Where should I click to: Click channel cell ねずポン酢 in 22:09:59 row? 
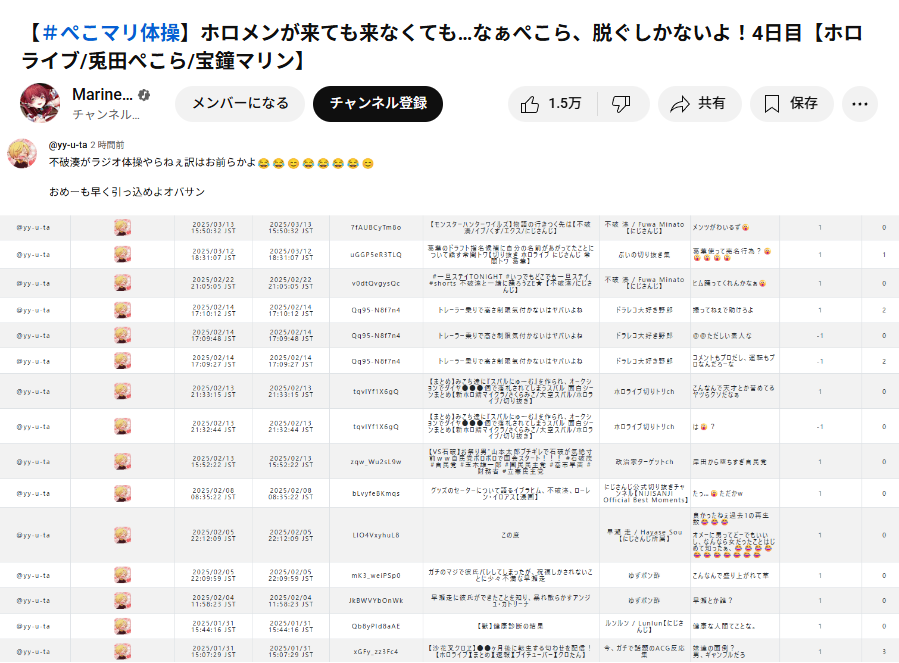[644, 575]
